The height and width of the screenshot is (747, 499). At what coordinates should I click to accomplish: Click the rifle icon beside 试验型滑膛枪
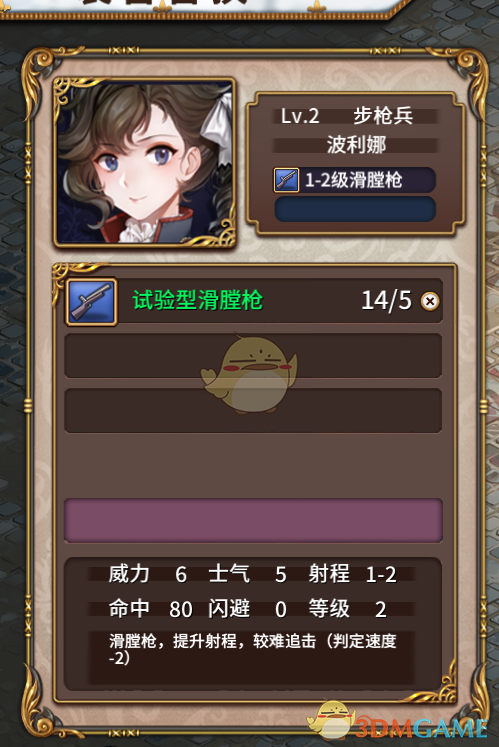click(91, 302)
